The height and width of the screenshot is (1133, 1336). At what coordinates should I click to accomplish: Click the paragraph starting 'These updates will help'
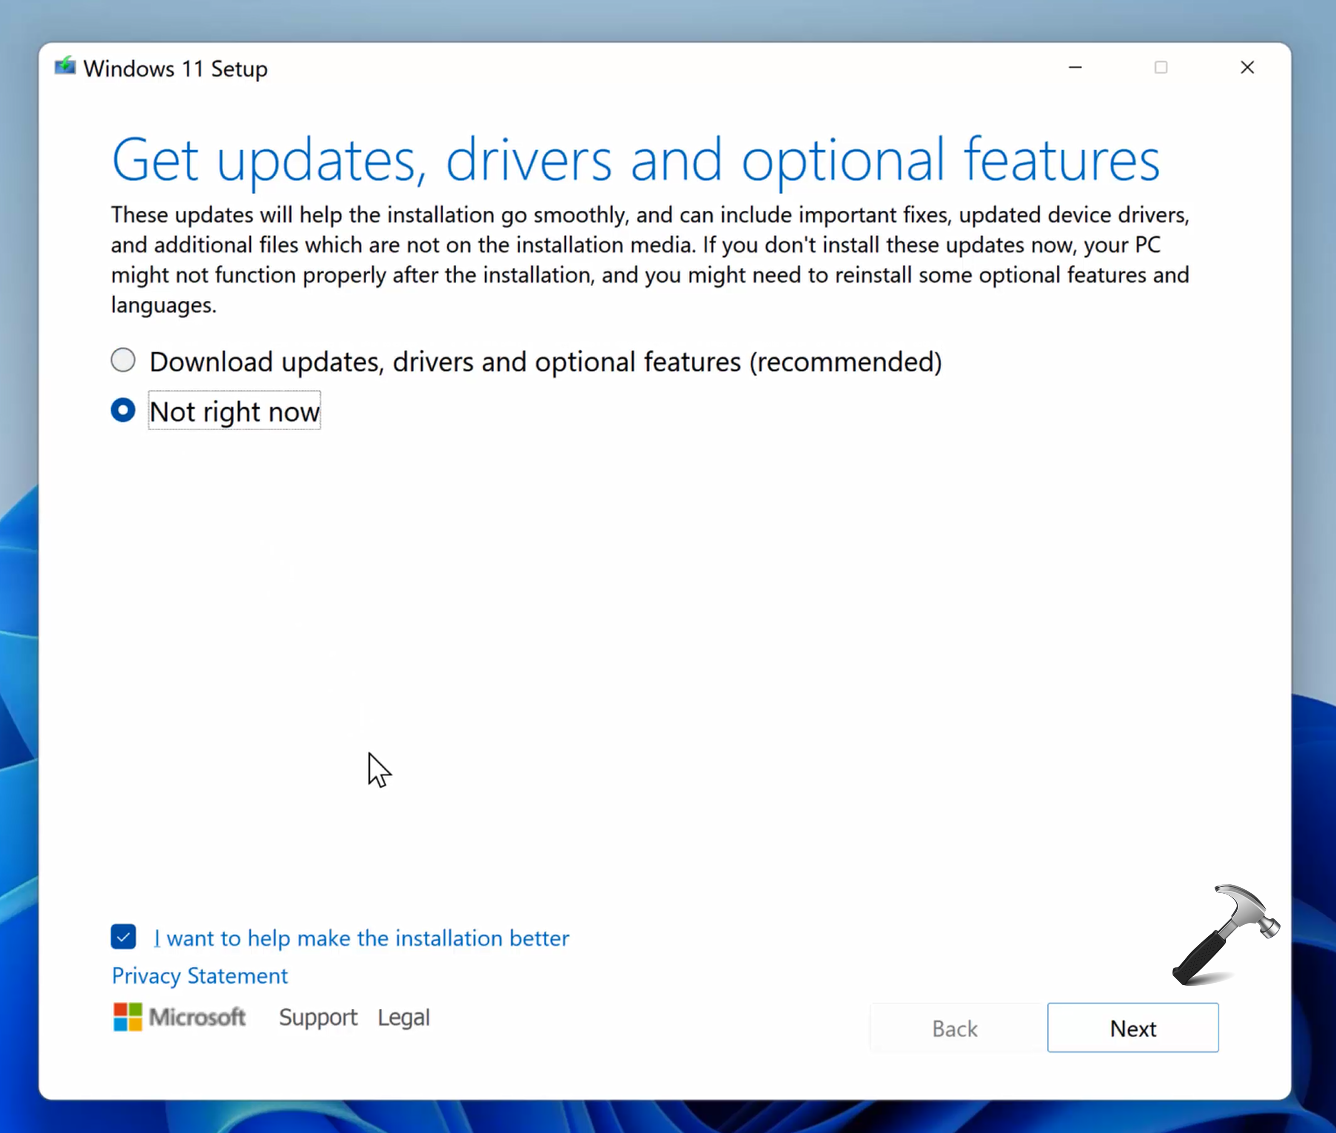650,260
